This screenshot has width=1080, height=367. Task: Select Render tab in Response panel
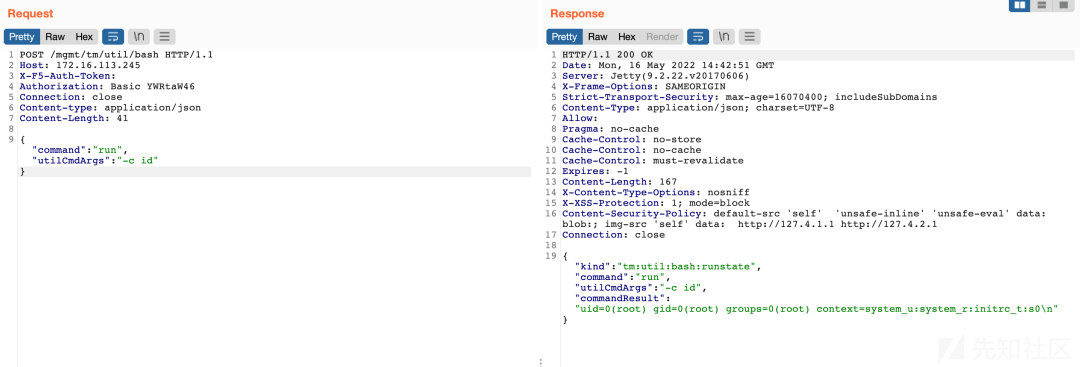(662, 36)
